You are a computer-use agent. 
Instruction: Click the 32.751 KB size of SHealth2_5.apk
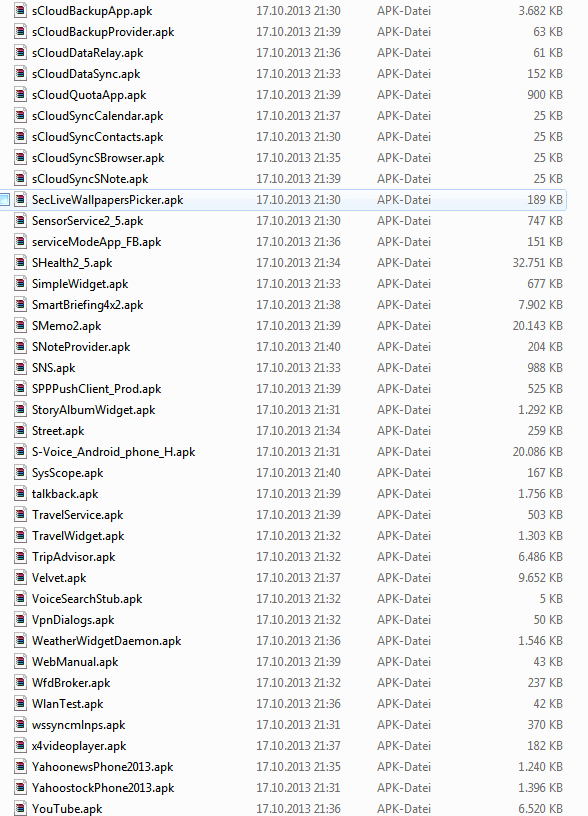coord(538,263)
